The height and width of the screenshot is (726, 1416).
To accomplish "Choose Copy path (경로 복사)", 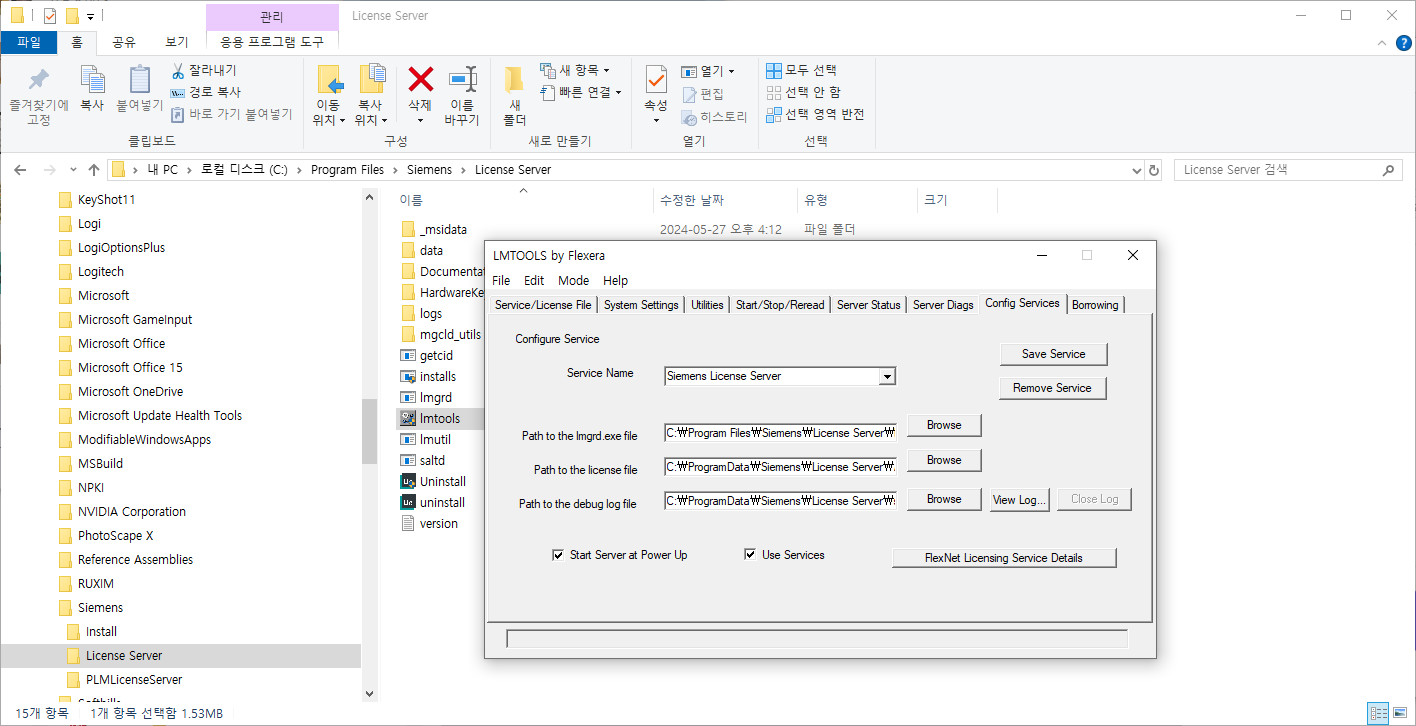I will point(204,92).
